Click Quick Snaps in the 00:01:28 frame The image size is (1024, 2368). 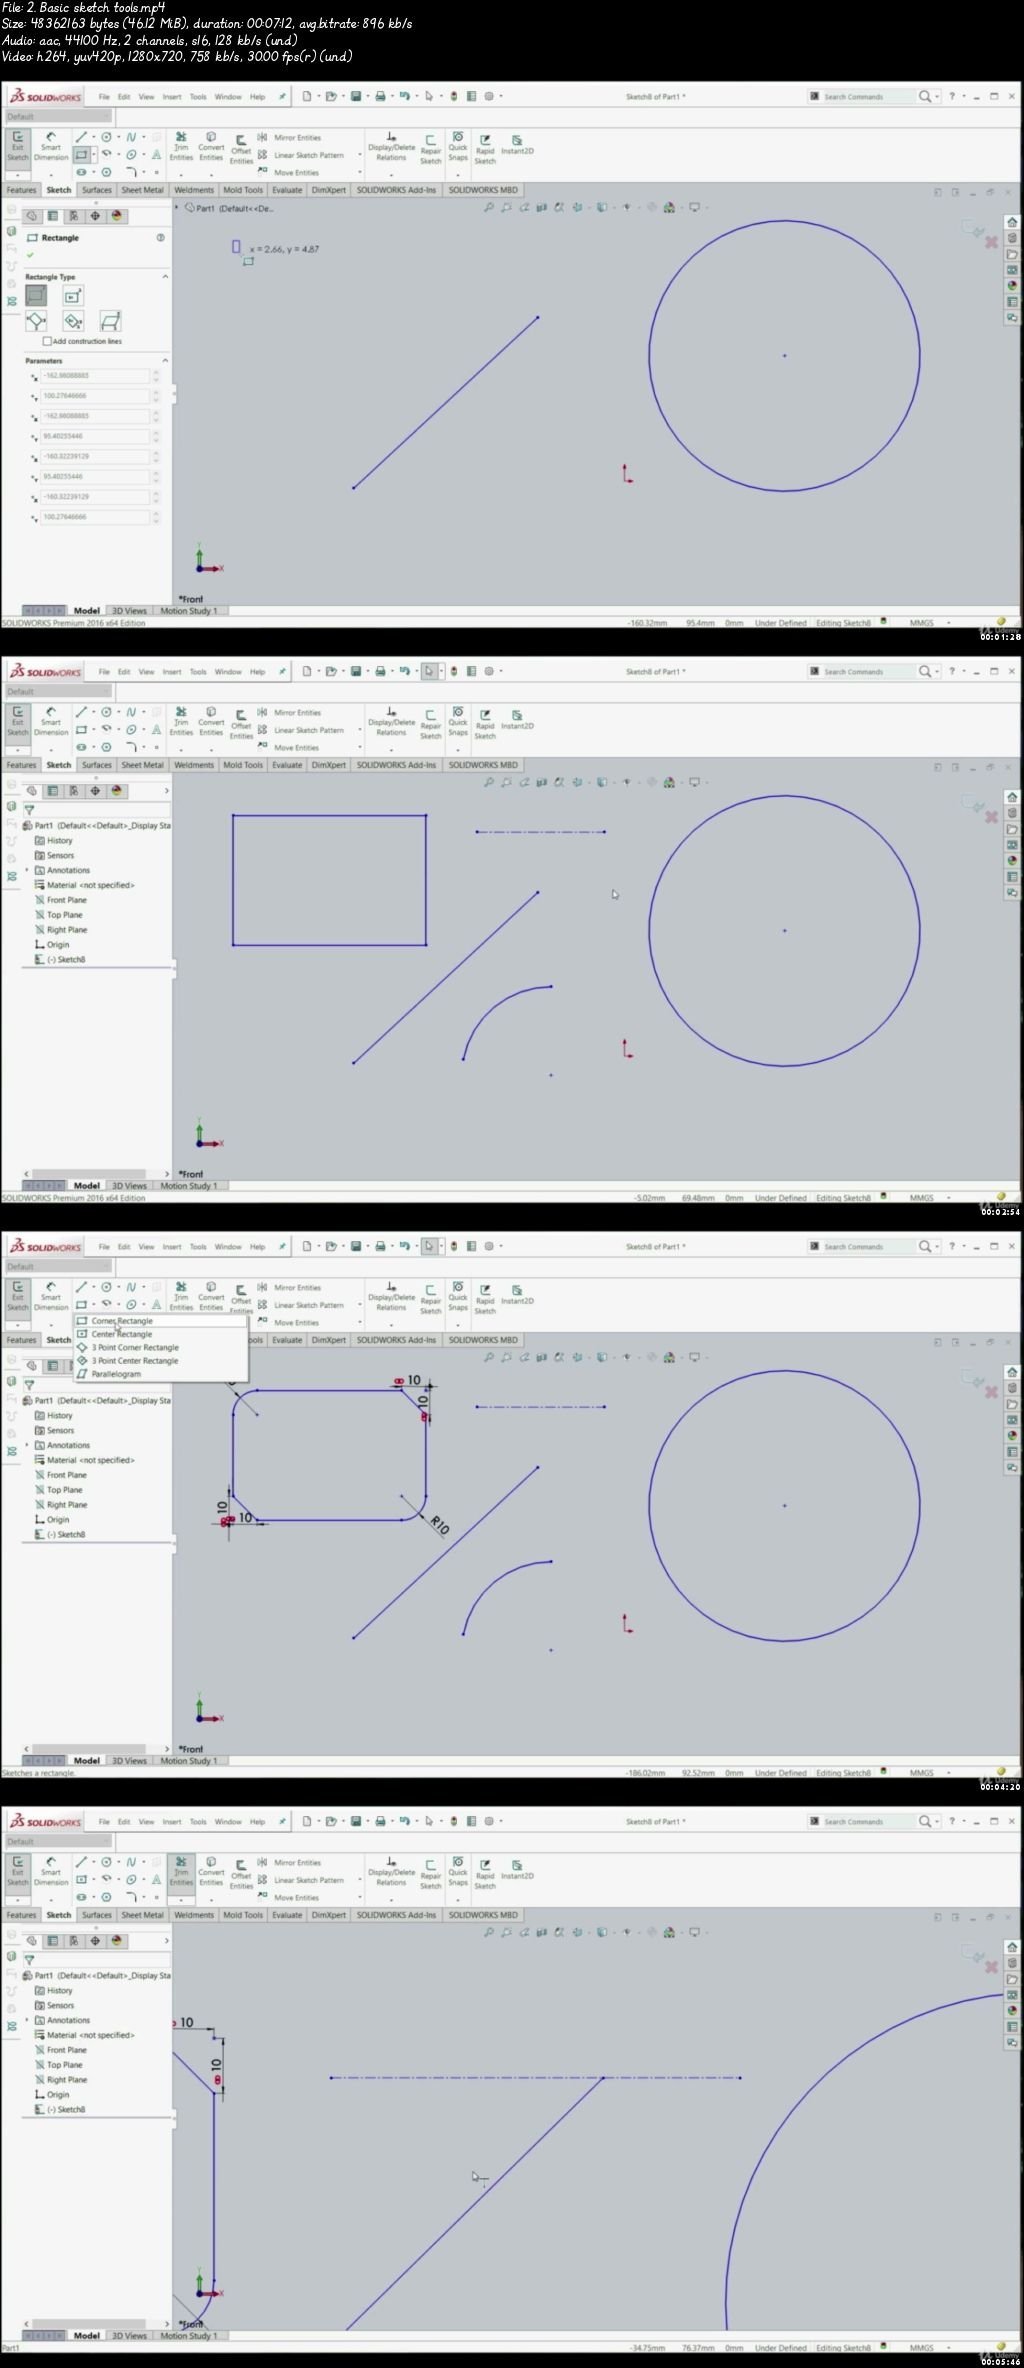(458, 146)
